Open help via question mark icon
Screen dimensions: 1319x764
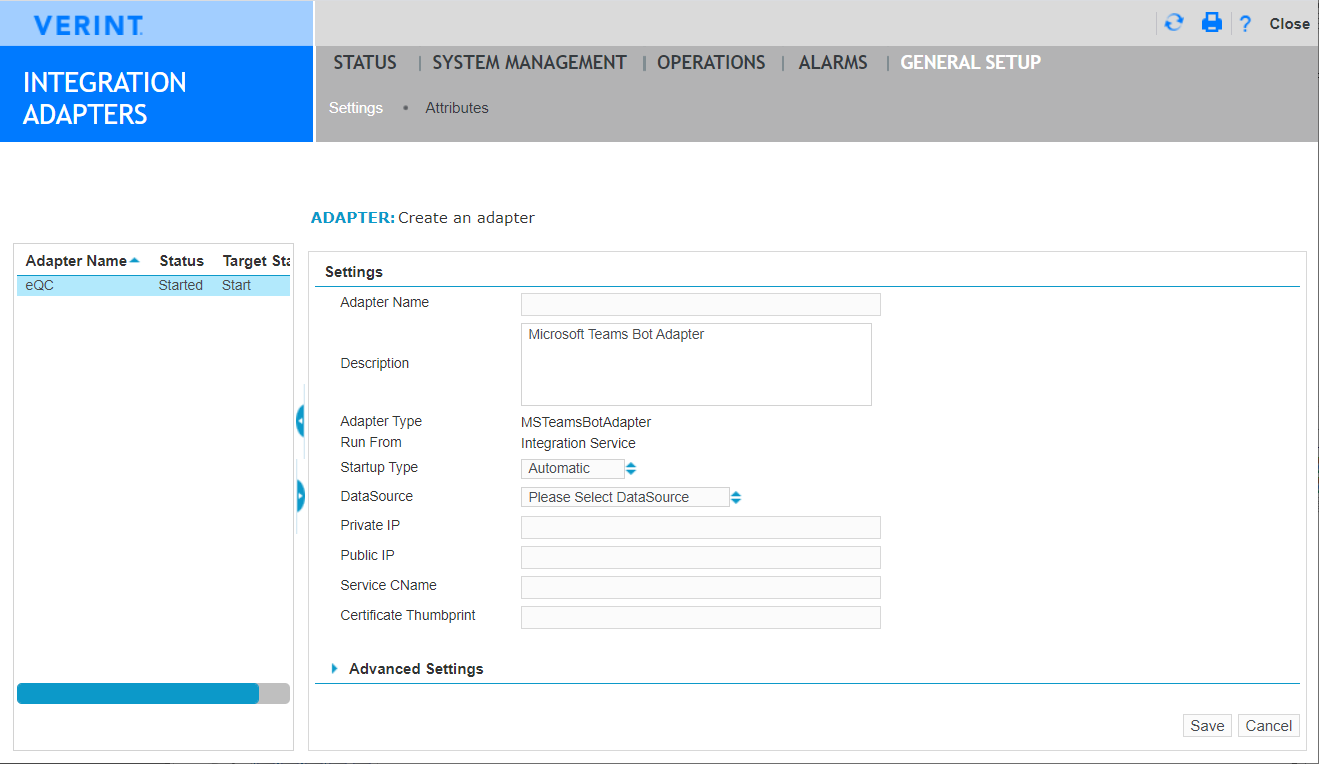coord(1245,24)
